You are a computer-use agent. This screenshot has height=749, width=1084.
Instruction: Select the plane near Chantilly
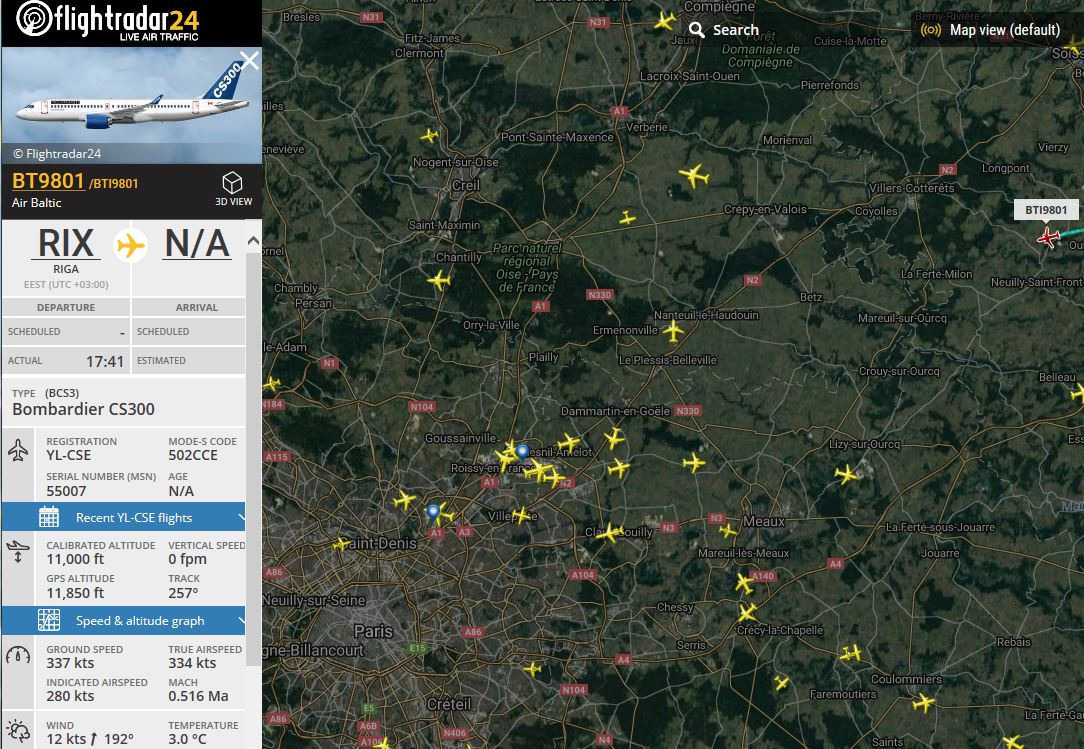click(x=439, y=281)
